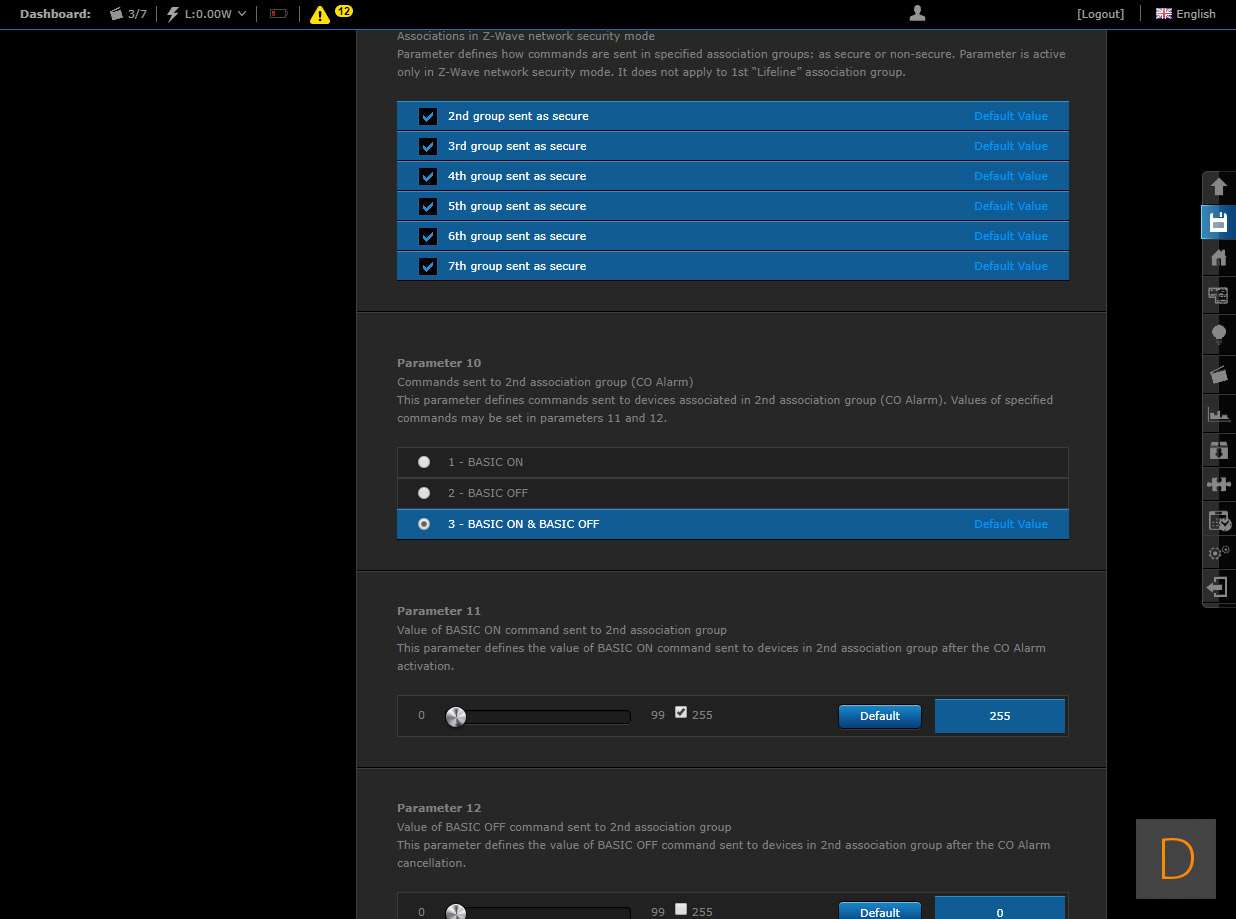Click the save floppy disk sidebar icon
Screen dimensions: 1236x919
1218,222
